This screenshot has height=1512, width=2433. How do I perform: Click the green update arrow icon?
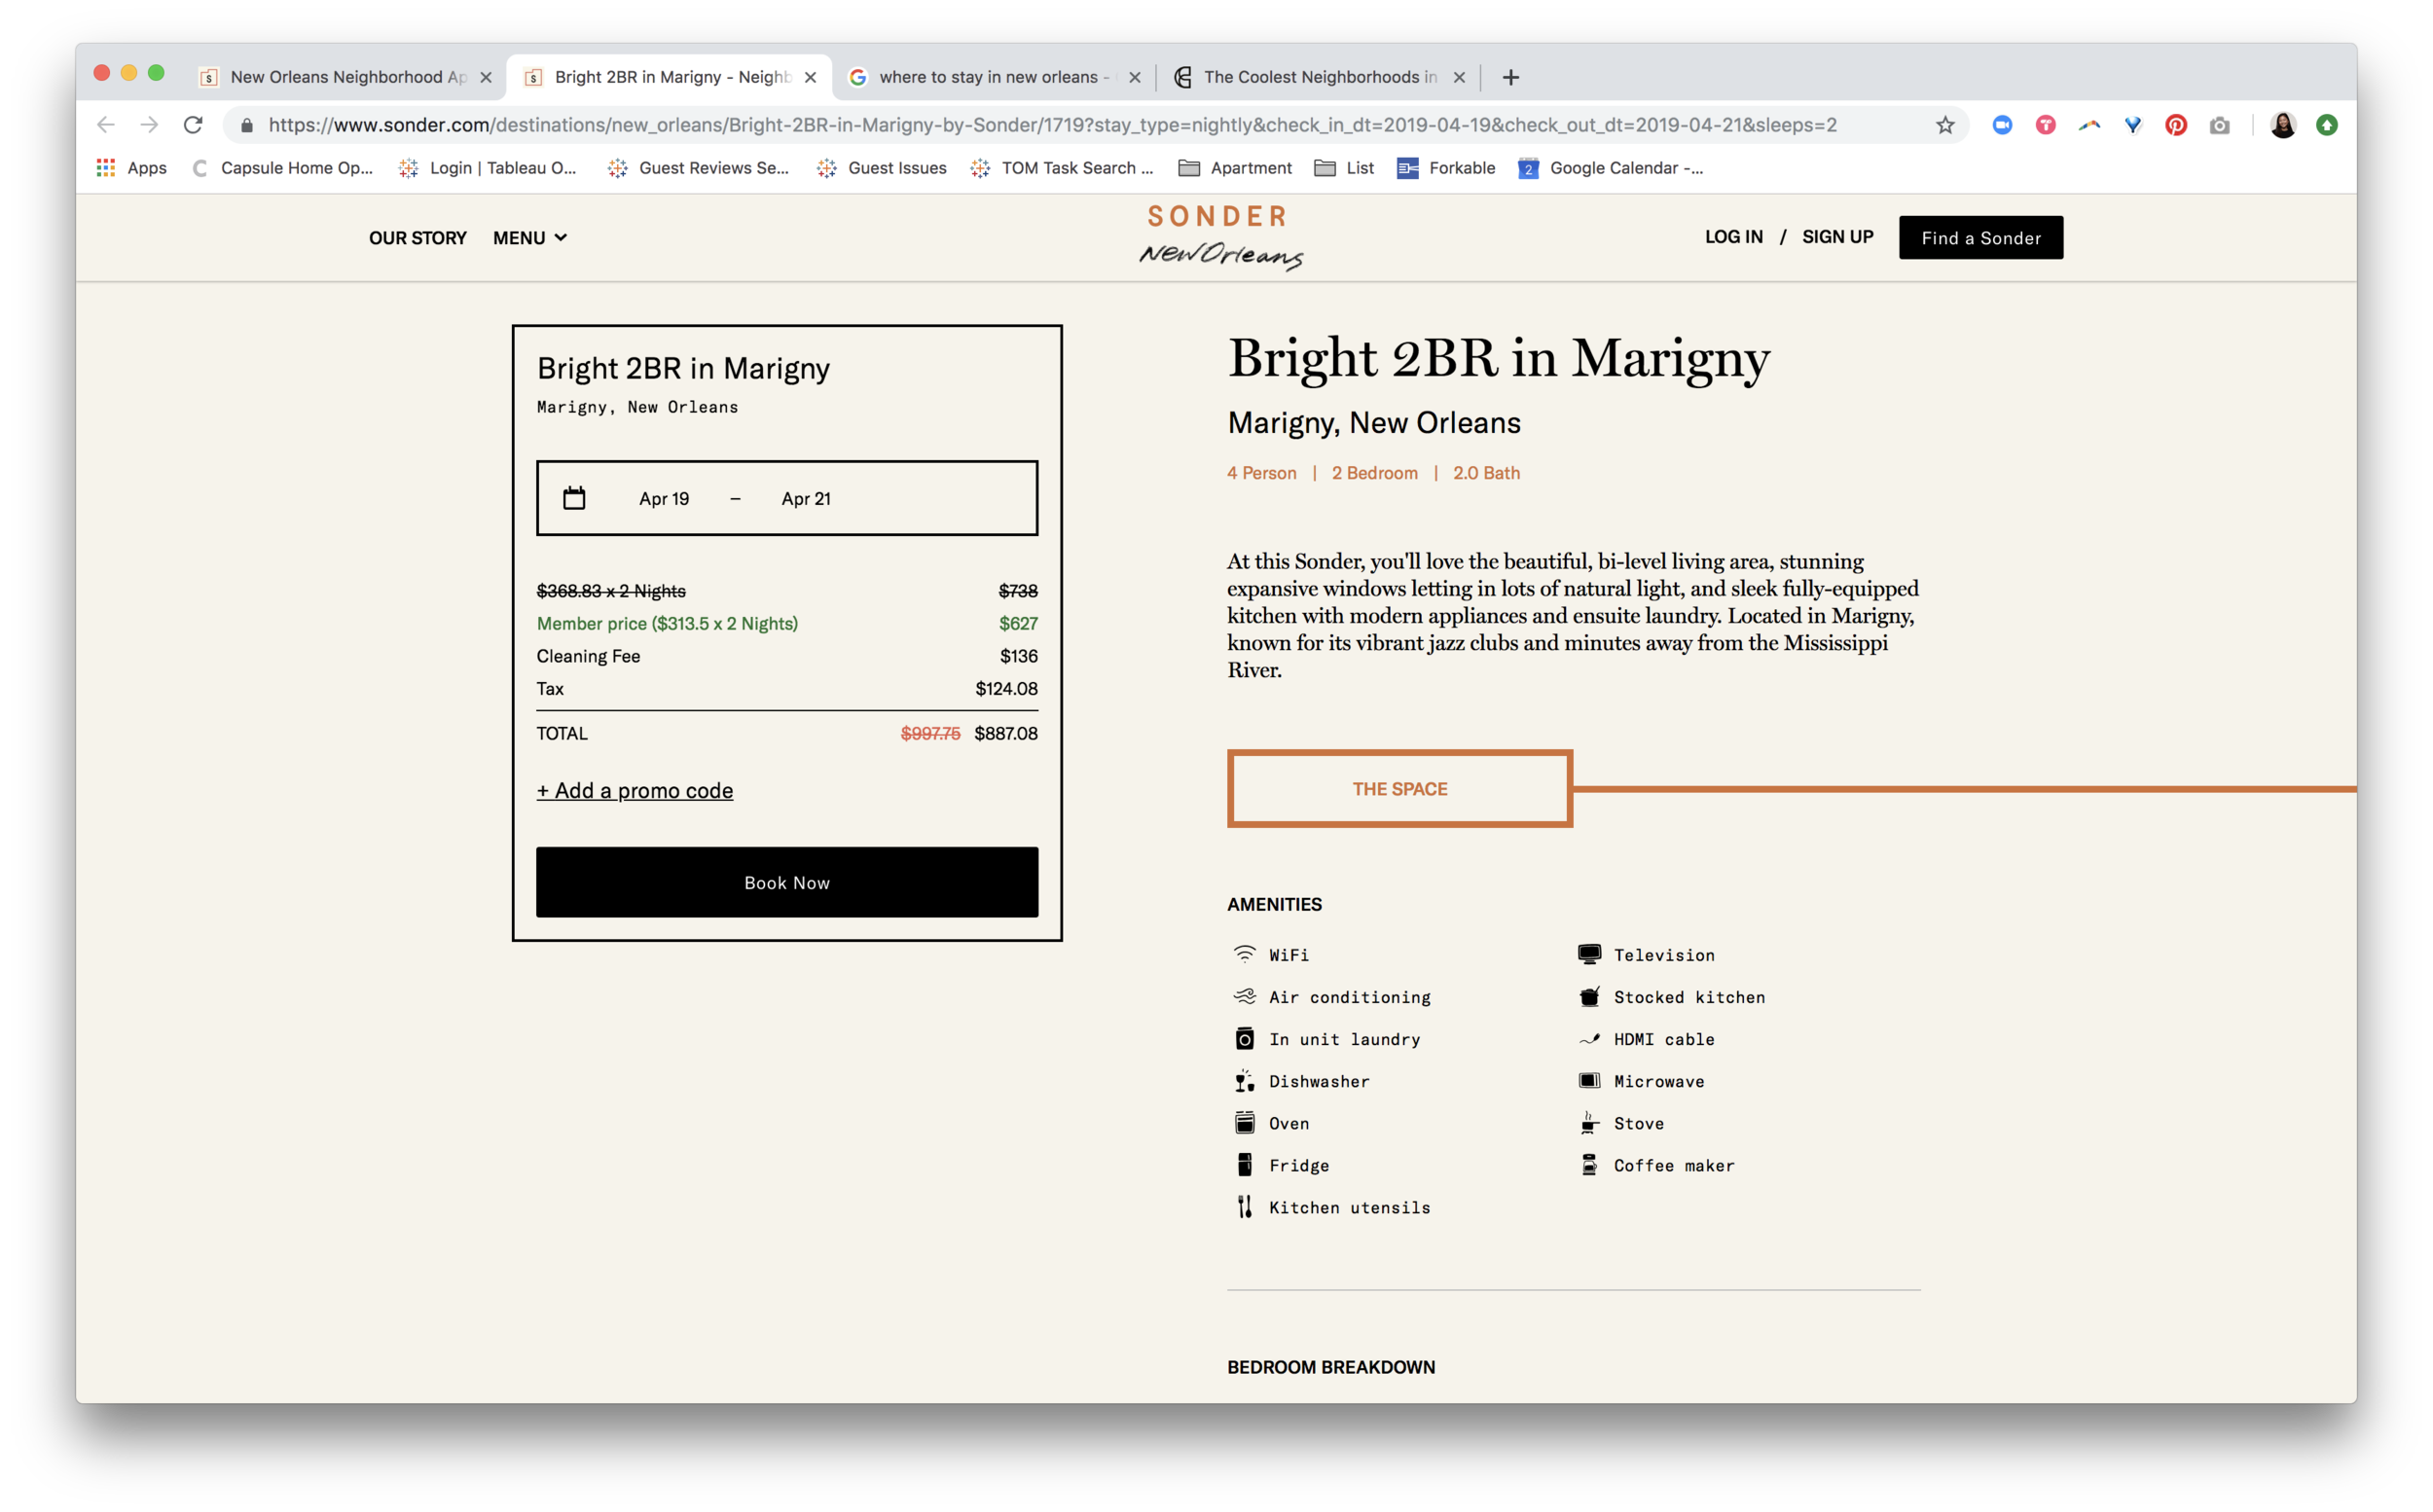[2326, 125]
